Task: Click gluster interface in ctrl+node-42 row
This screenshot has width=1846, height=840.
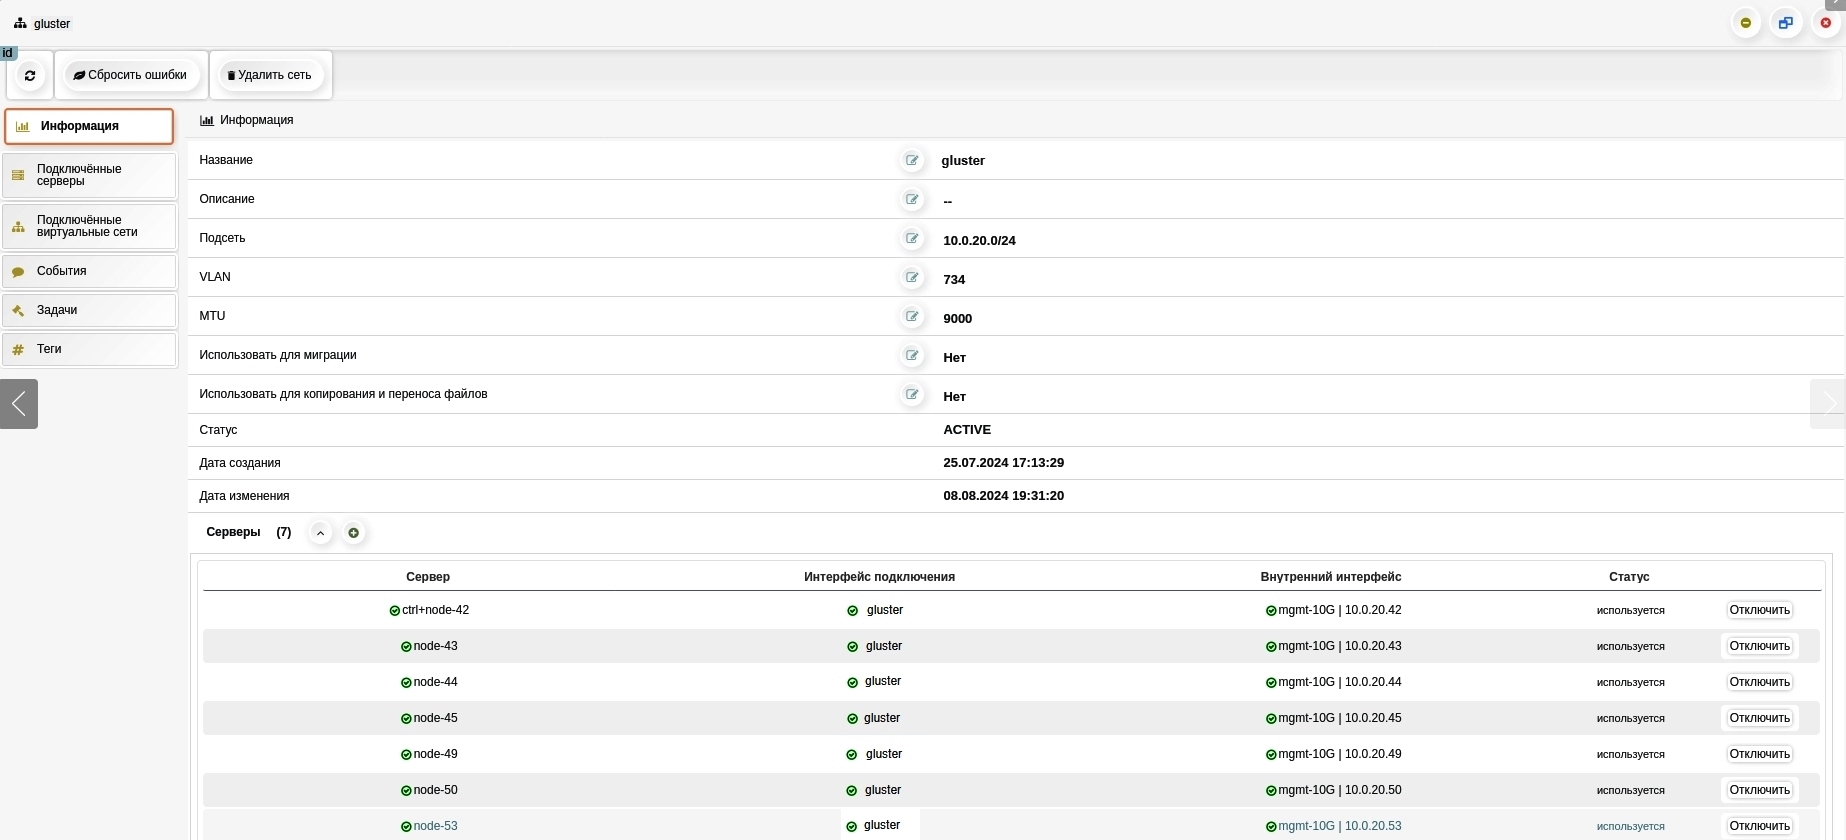Action: point(885,610)
